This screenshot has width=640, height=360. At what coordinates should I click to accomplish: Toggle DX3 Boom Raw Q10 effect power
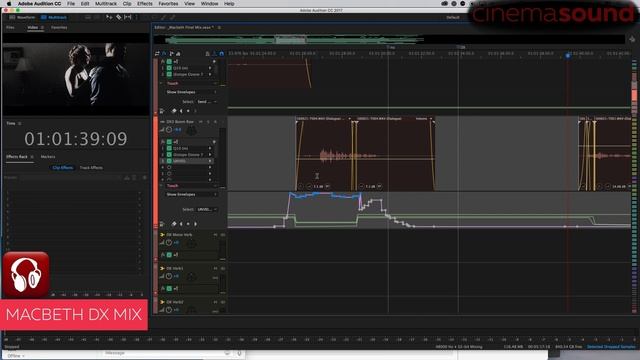169,149
